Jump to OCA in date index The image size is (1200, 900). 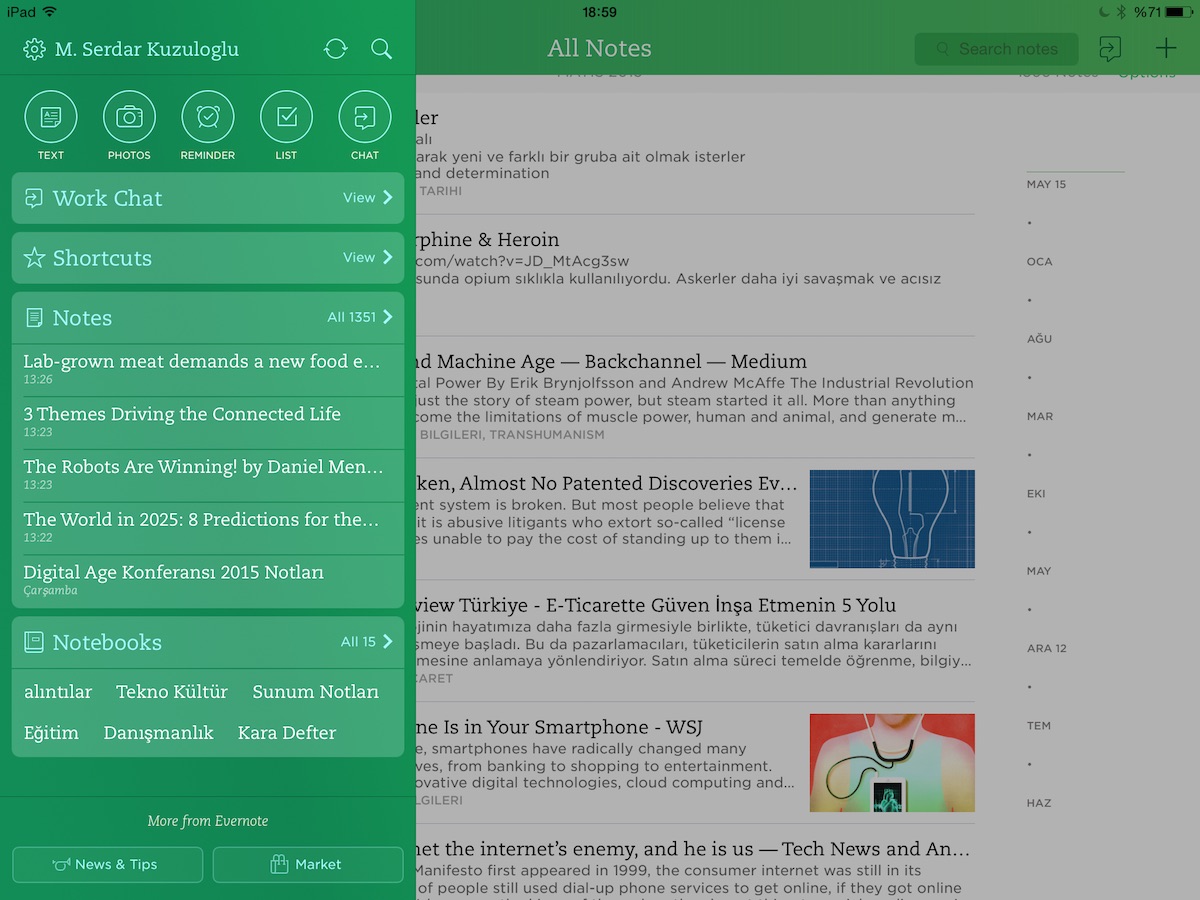tap(1039, 261)
